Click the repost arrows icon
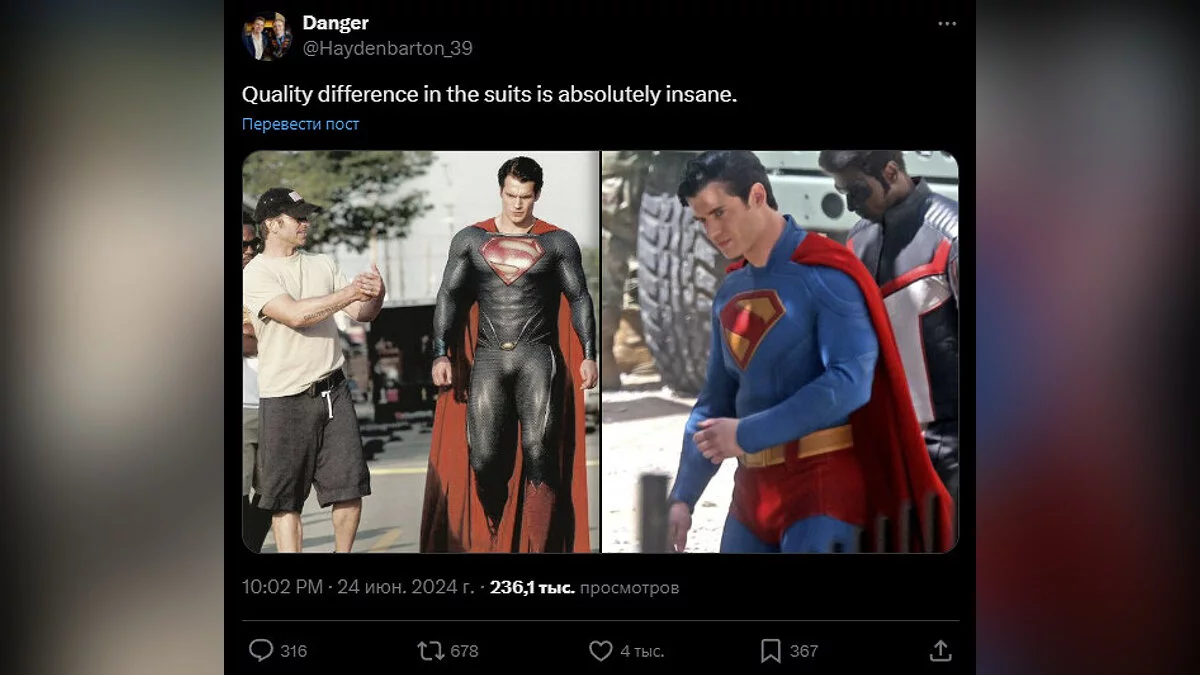The height and width of the screenshot is (675, 1200). (x=430, y=651)
